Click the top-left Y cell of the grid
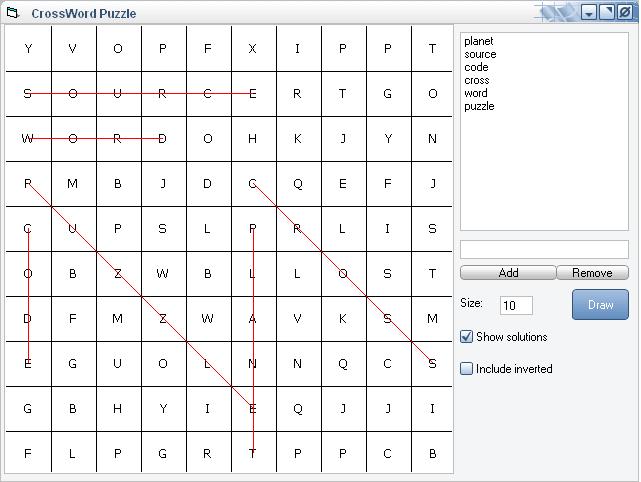 pyautogui.click(x=28, y=49)
